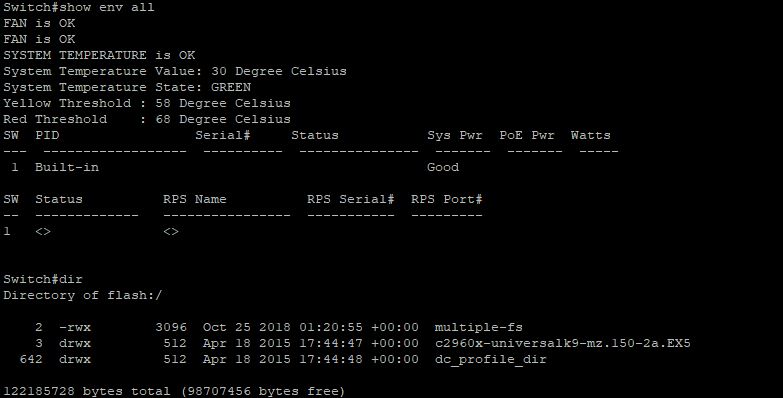The height and width of the screenshot is (398, 783).
Task: Click the 'Serial#' column header
Action: tap(223, 135)
